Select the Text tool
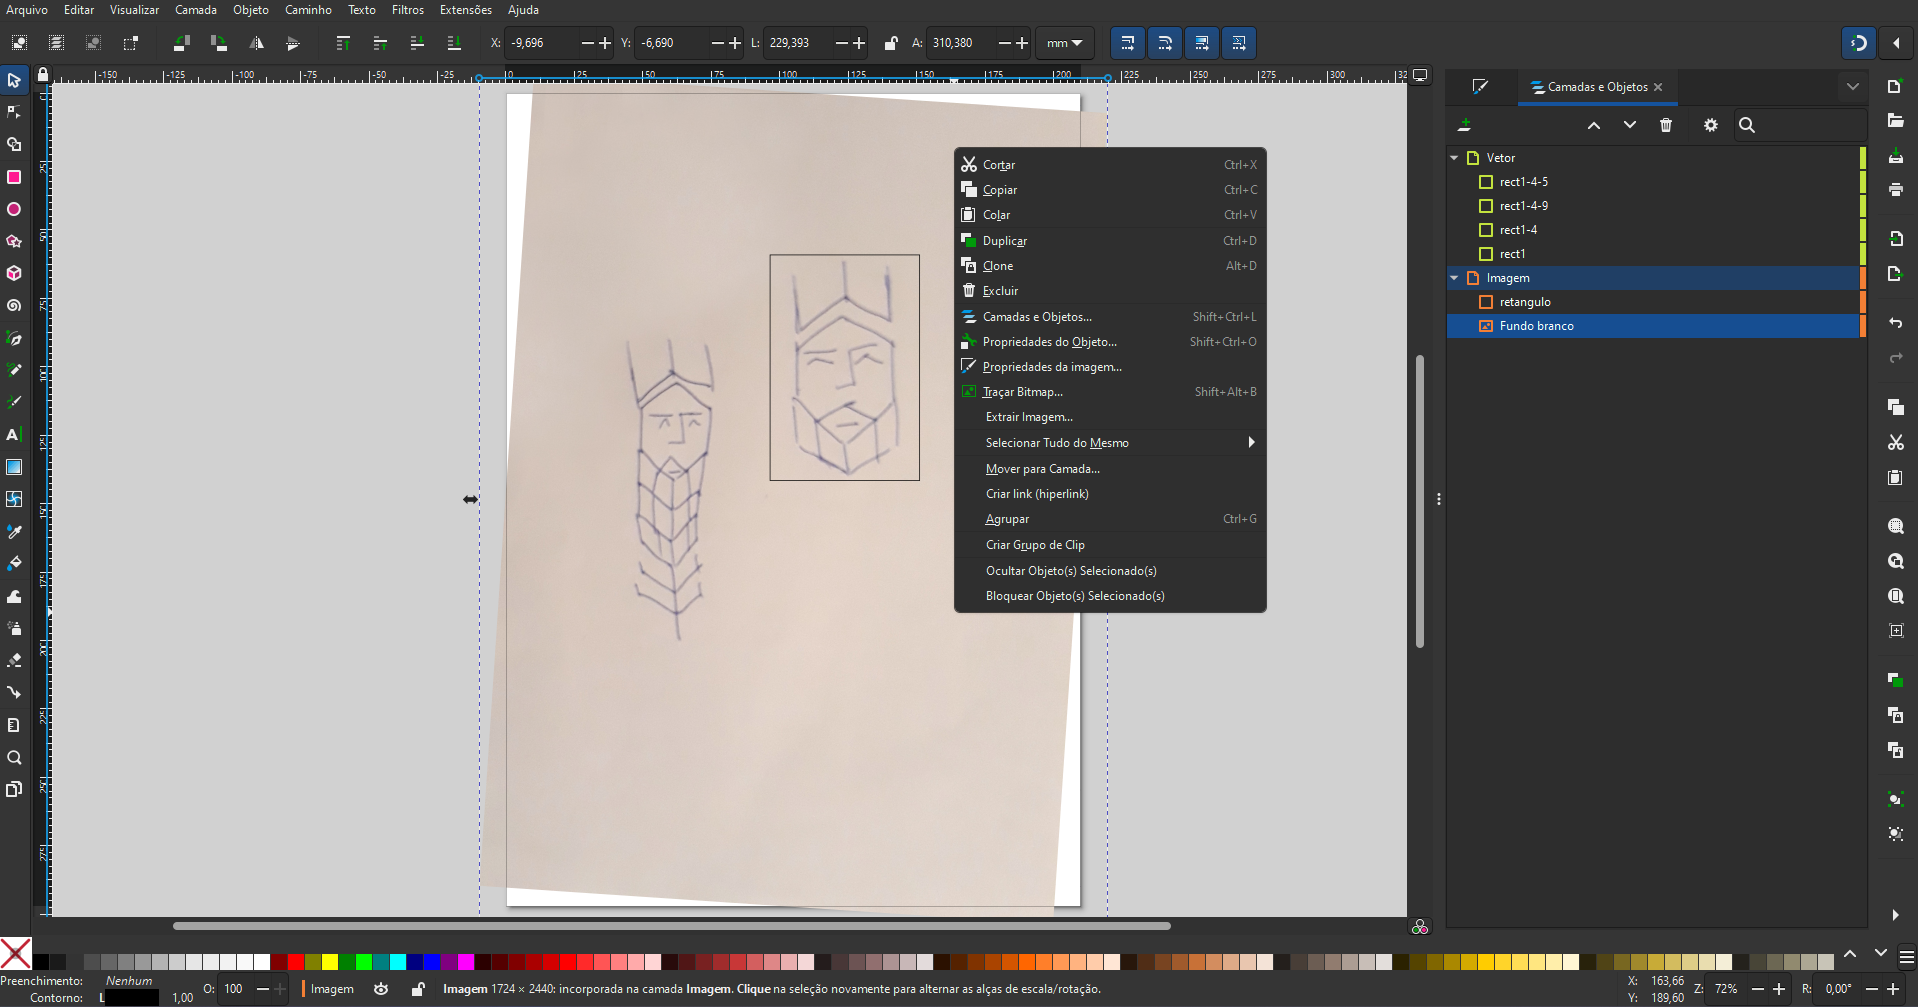Viewport: 1918px width, 1007px height. pos(14,434)
